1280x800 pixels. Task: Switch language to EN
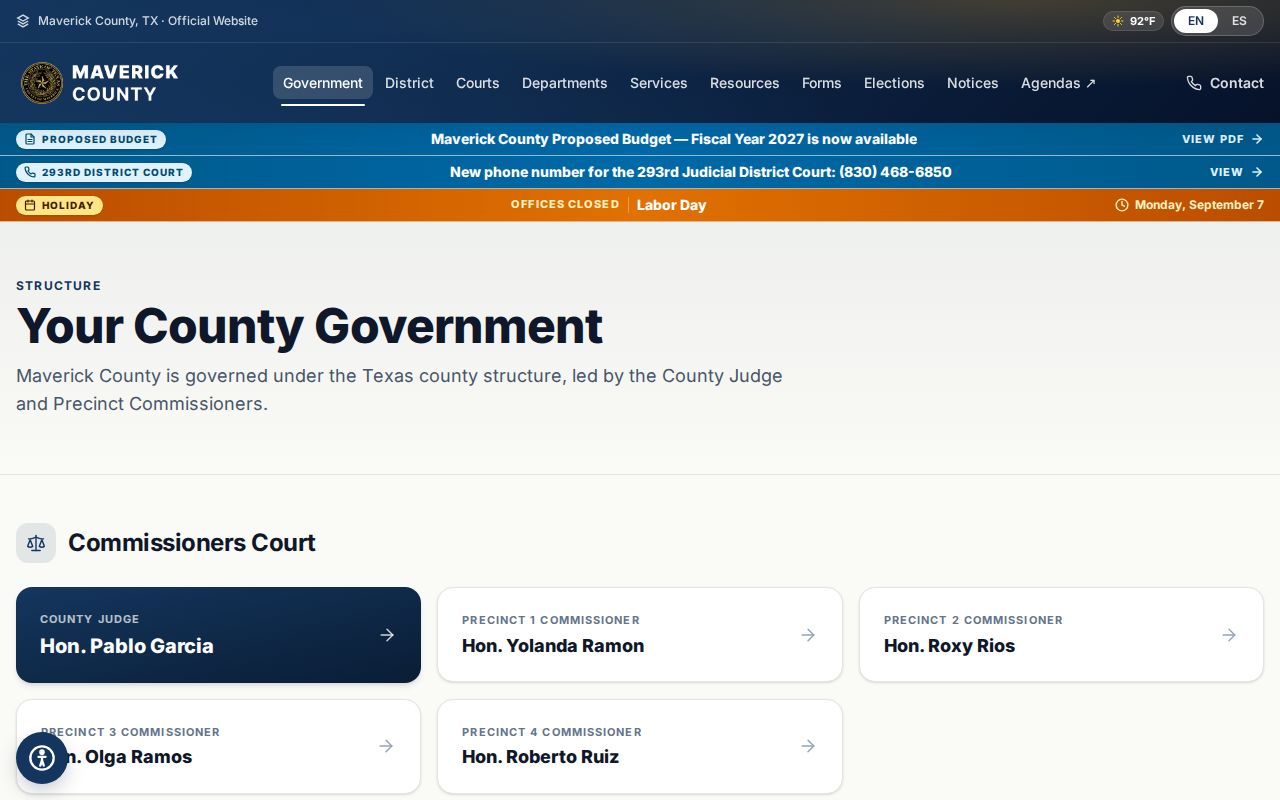pyautogui.click(x=1196, y=21)
